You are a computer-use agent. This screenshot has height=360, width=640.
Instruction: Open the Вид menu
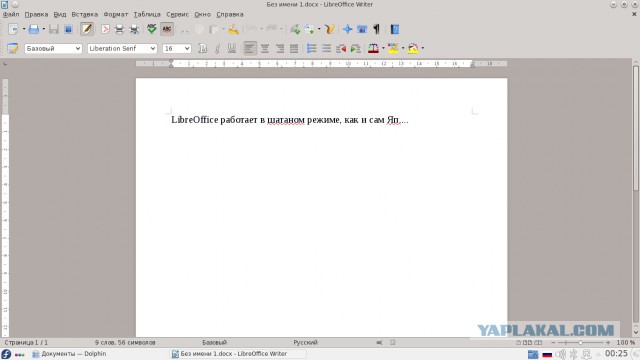pyautogui.click(x=60, y=14)
